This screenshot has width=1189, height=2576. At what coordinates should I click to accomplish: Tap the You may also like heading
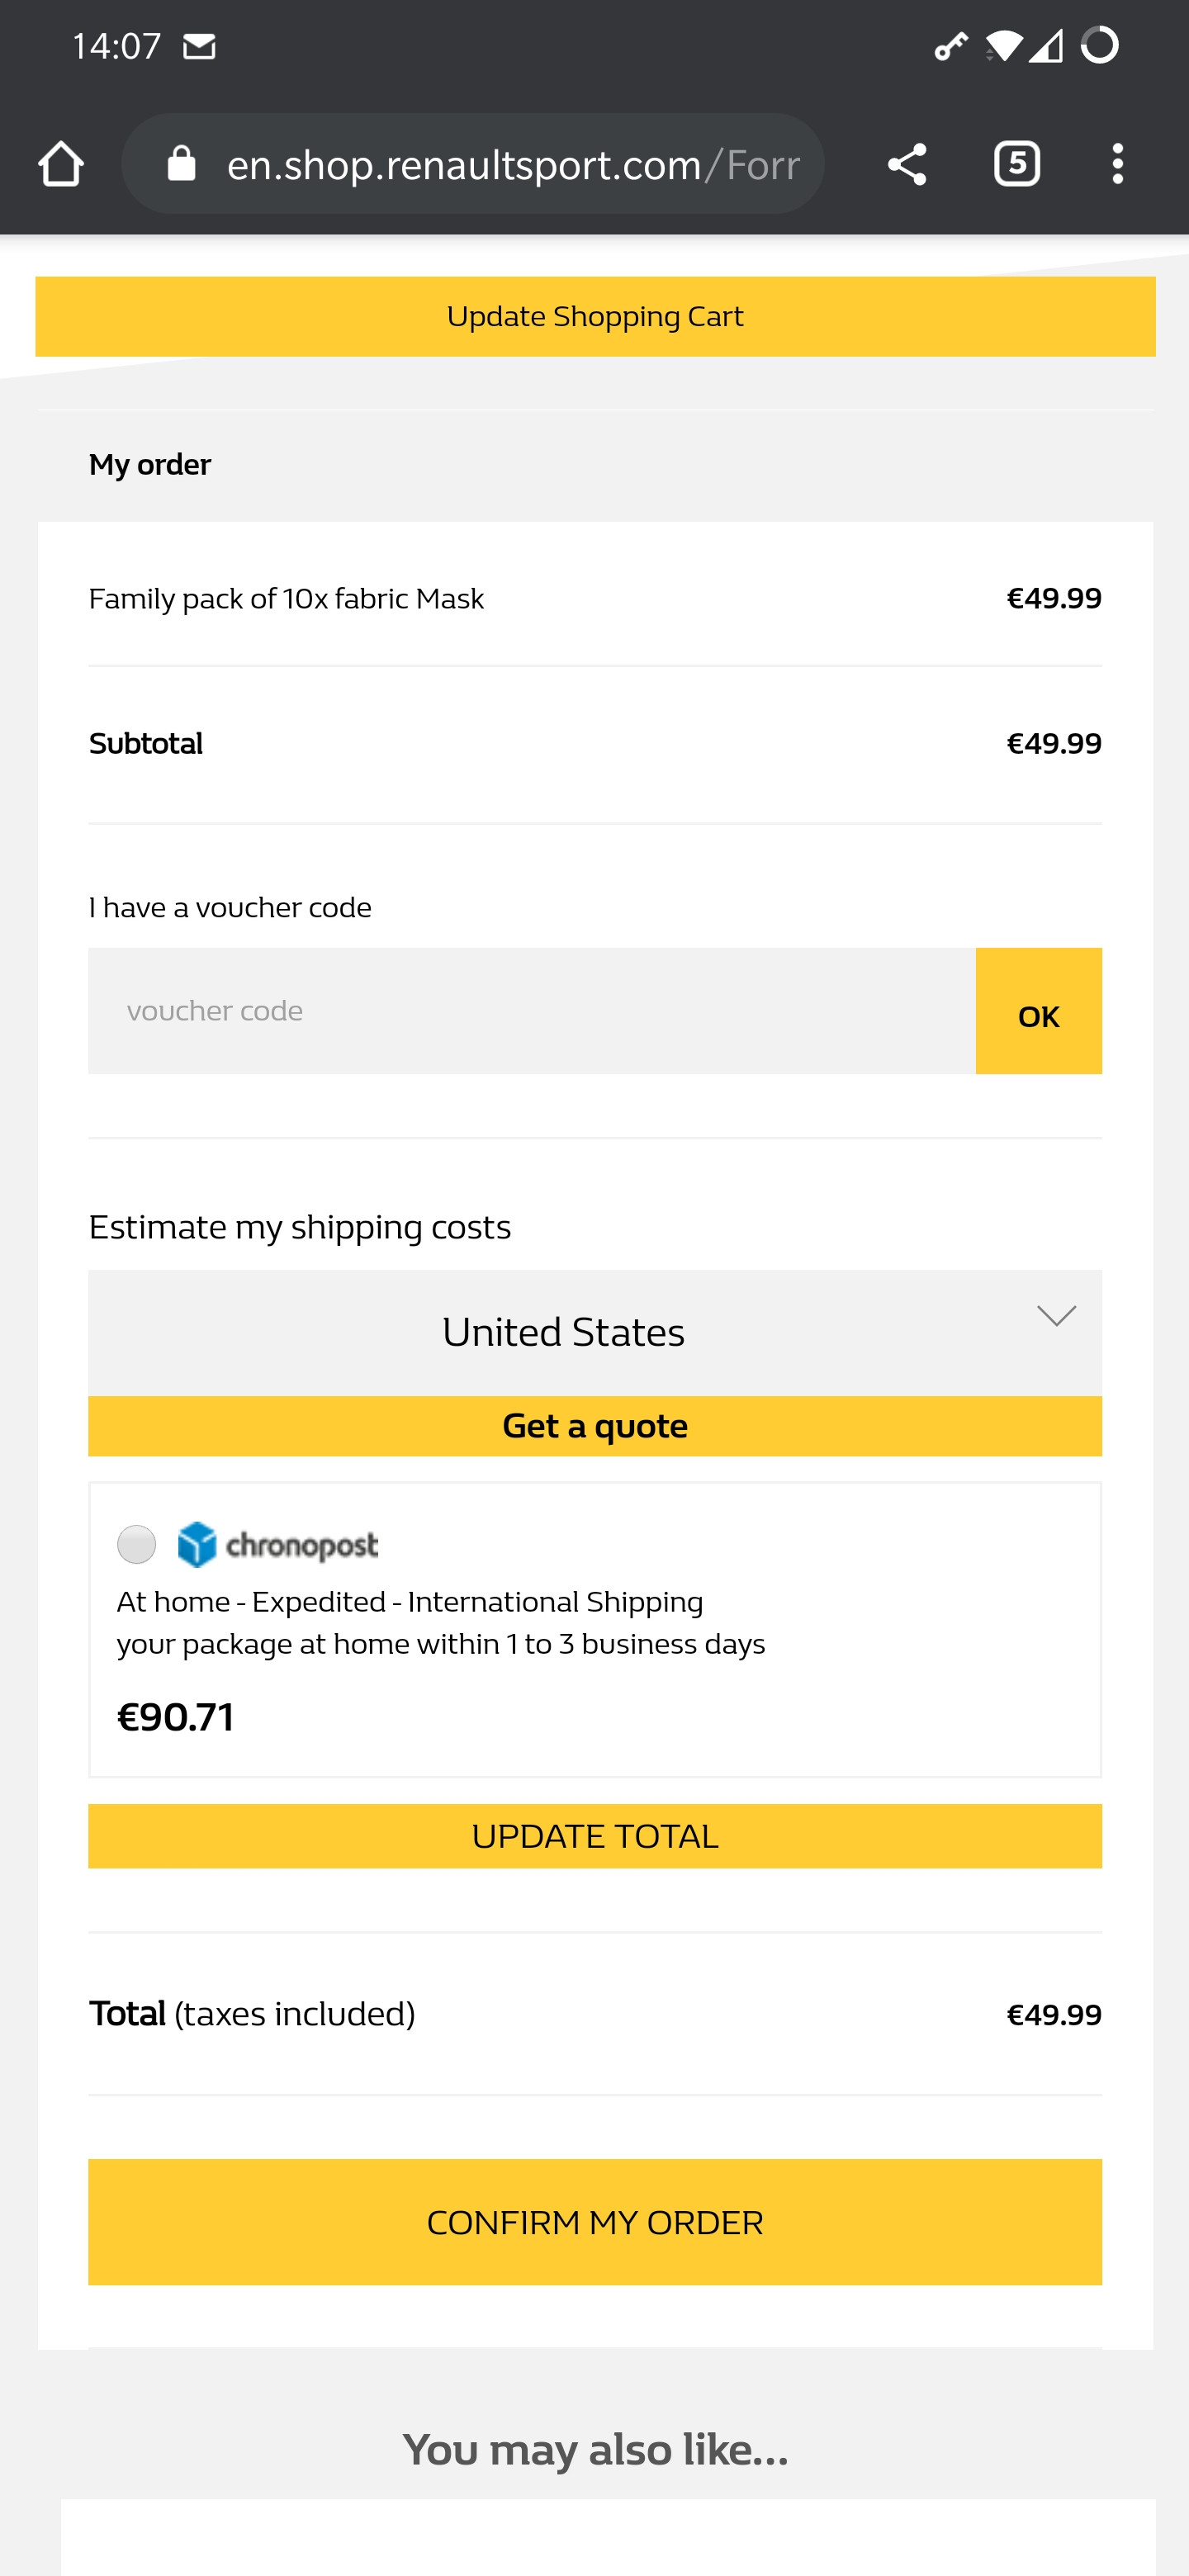(595, 2449)
